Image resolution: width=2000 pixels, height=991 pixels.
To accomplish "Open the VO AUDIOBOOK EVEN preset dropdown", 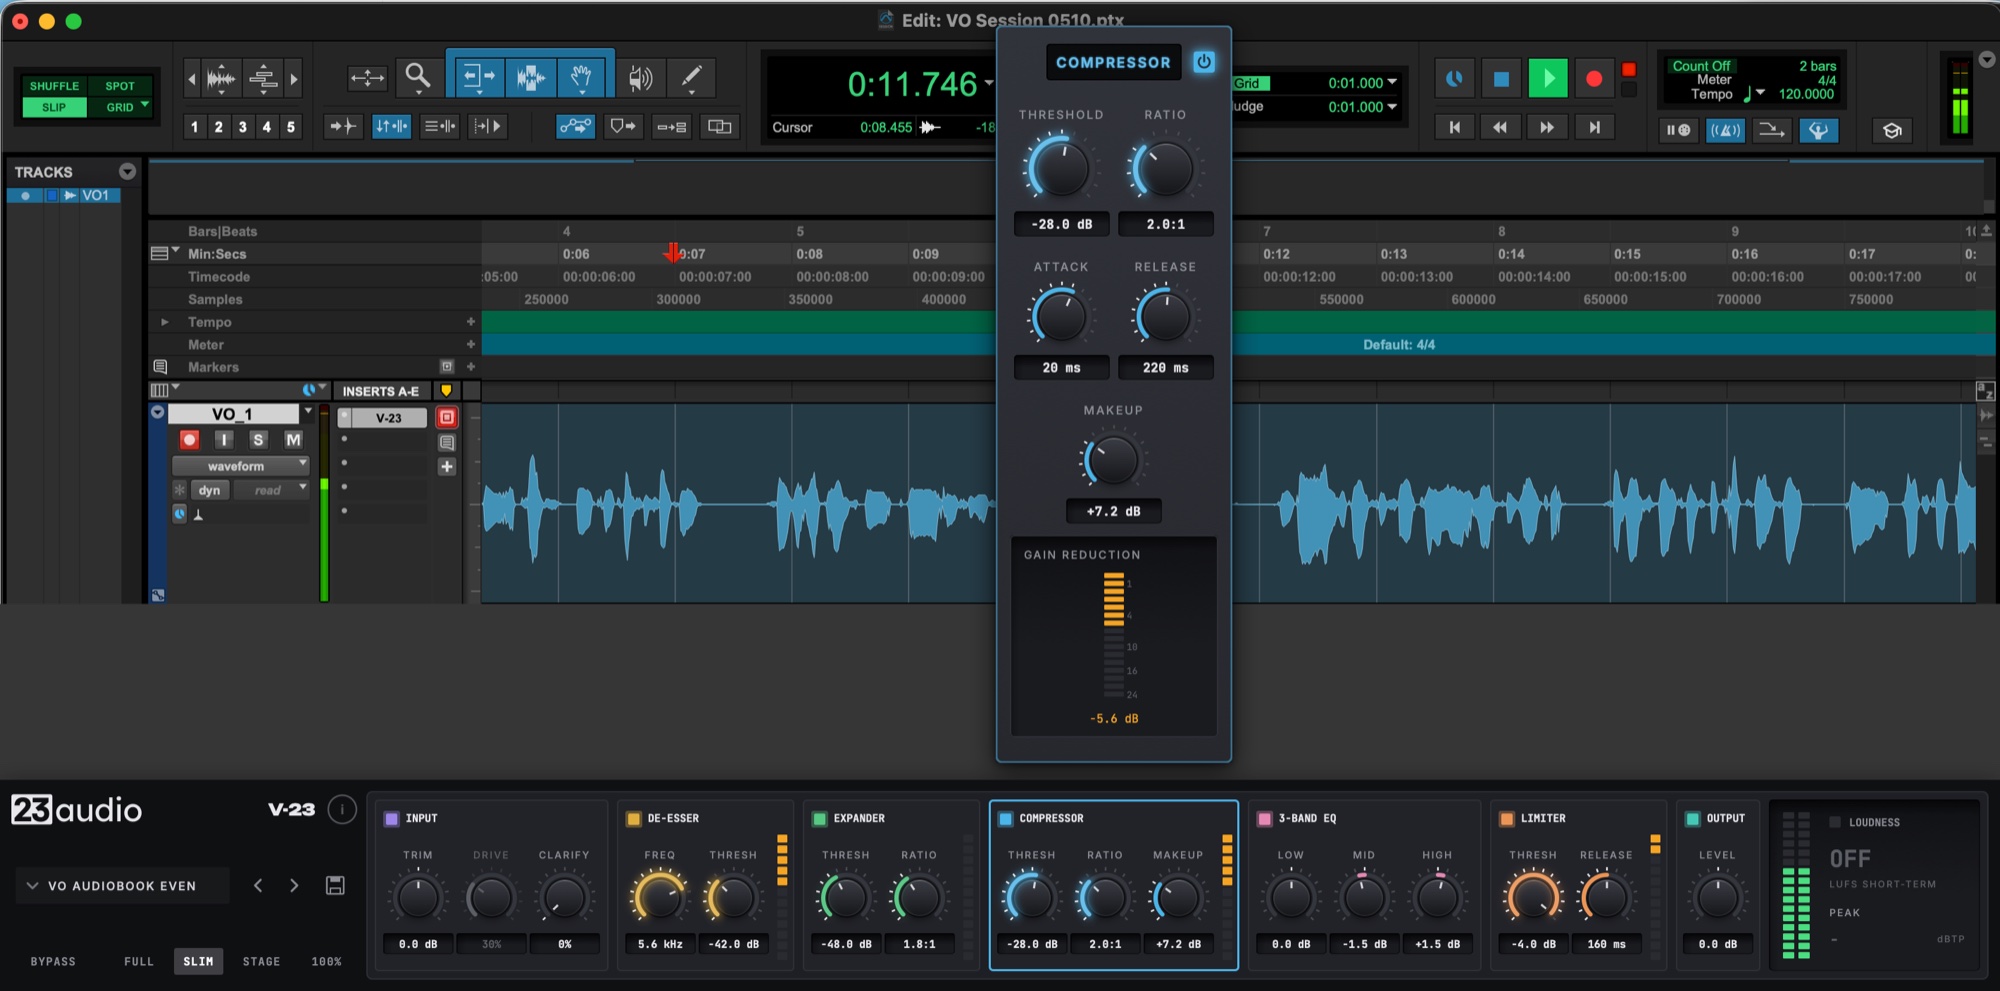I will tap(122, 885).
